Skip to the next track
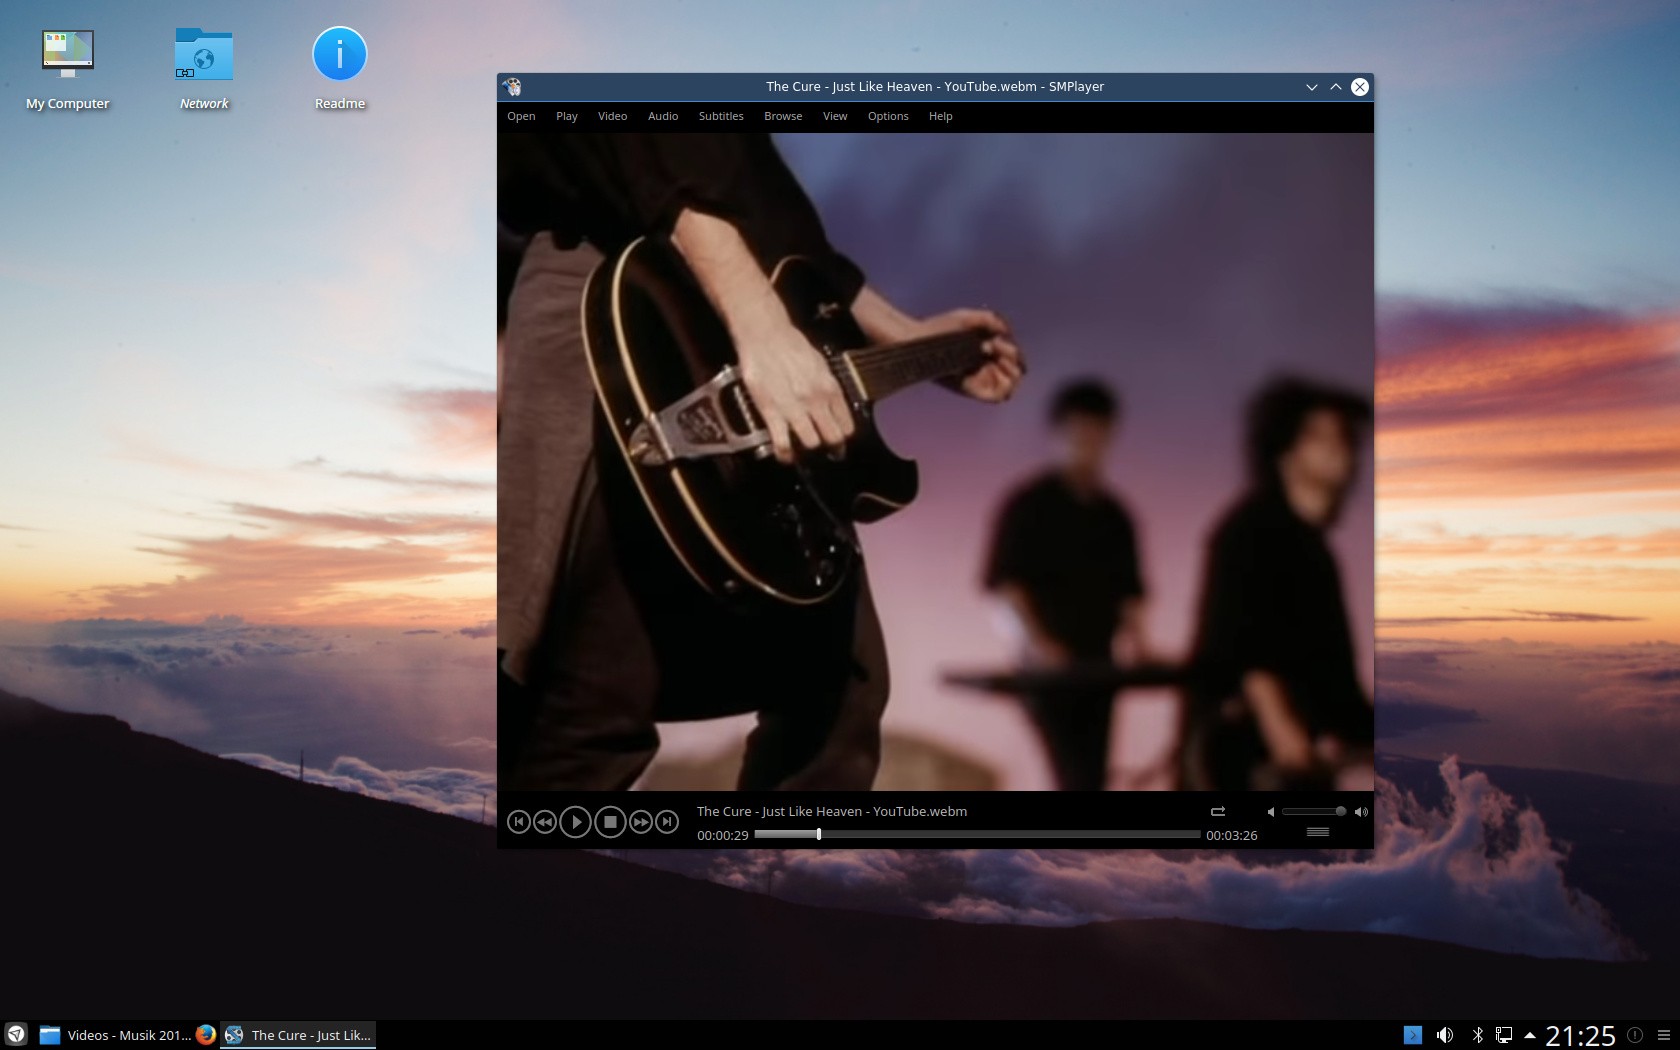The width and height of the screenshot is (1680, 1050). click(667, 822)
